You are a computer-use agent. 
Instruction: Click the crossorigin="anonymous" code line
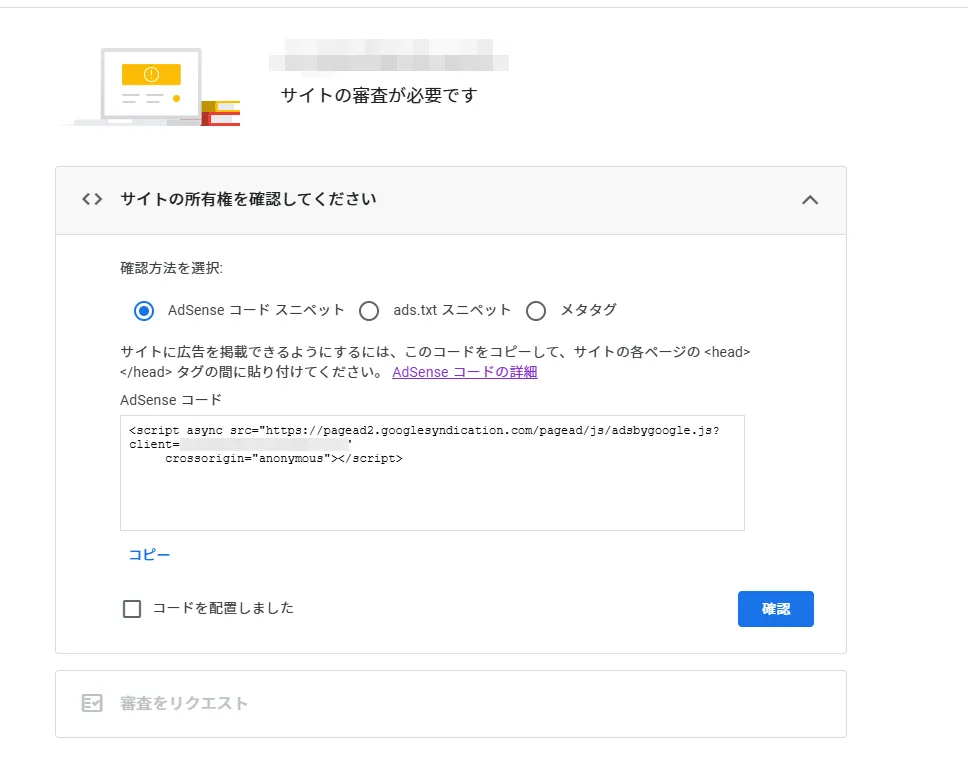tap(284, 458)
